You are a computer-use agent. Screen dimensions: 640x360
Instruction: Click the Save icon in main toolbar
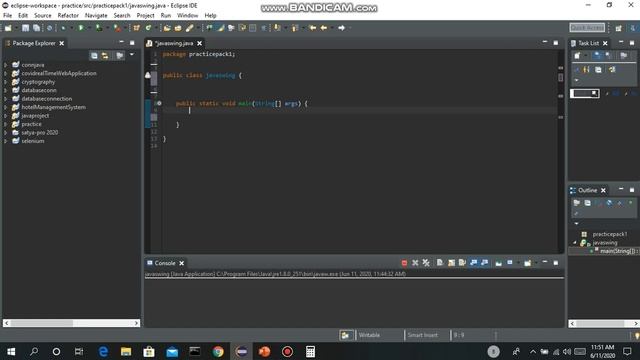pos(25,28)
